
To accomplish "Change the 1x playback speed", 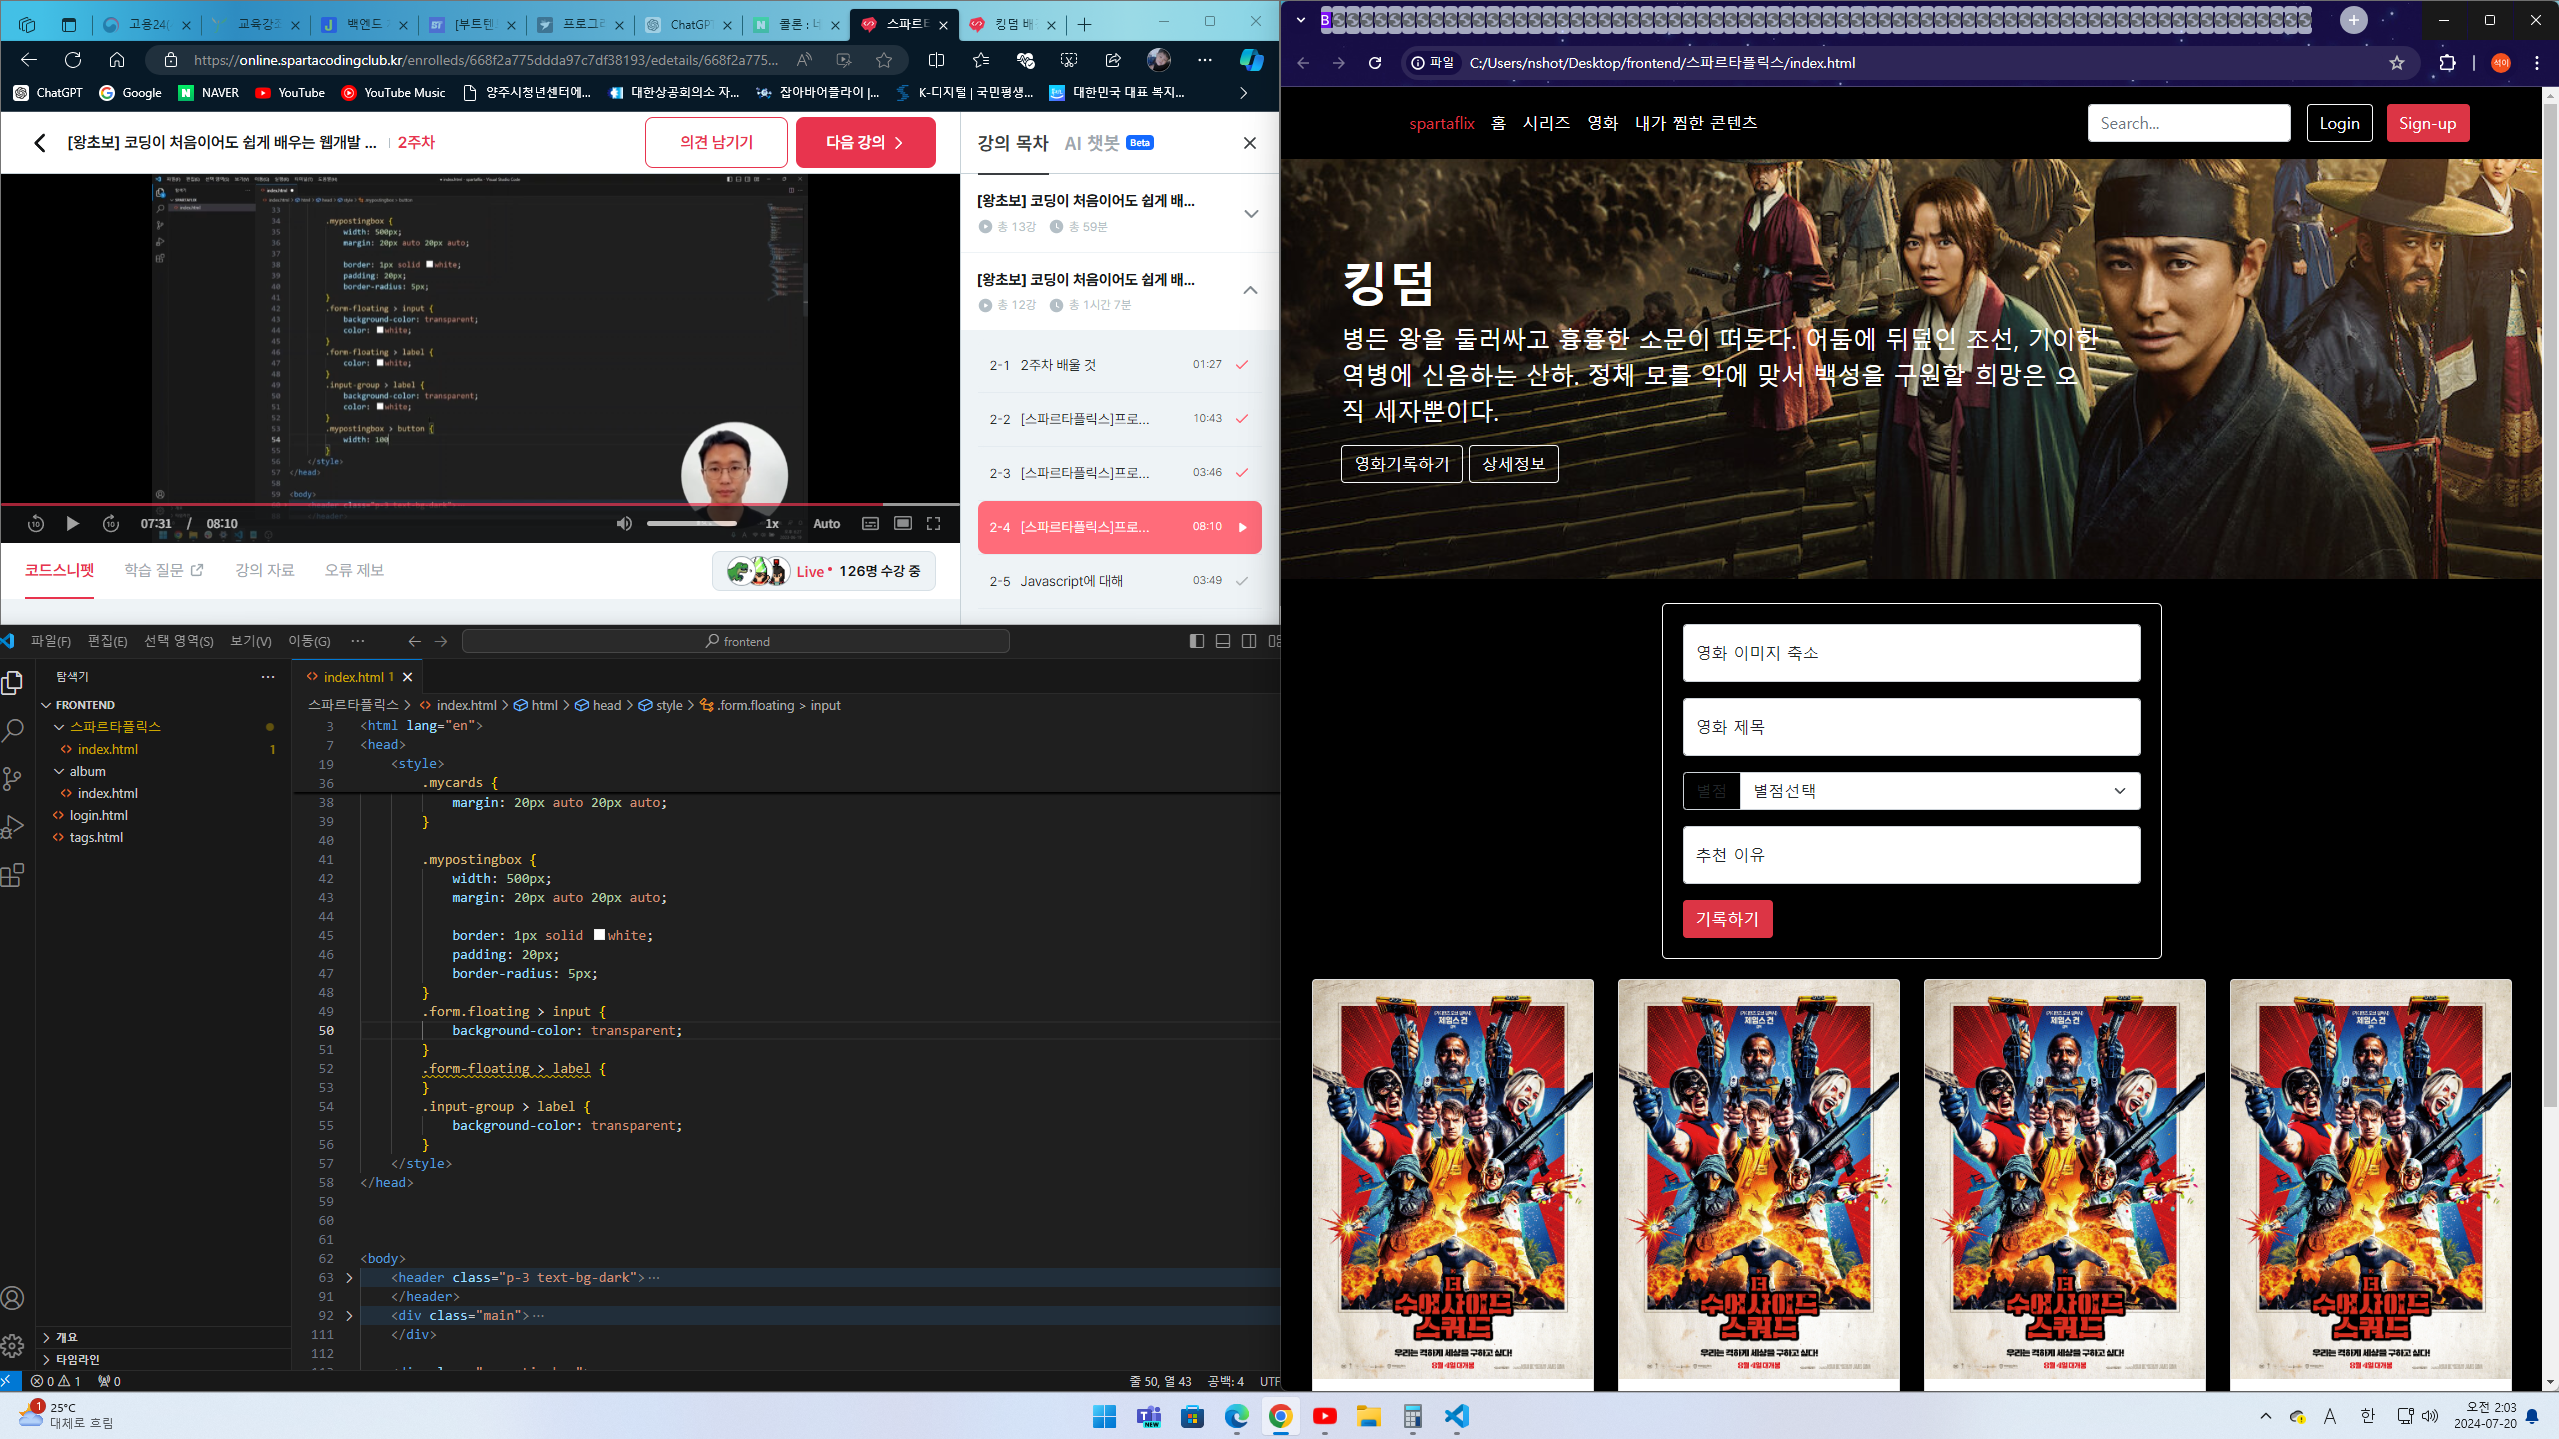I will pyautogui.click(x=772, y=523).
